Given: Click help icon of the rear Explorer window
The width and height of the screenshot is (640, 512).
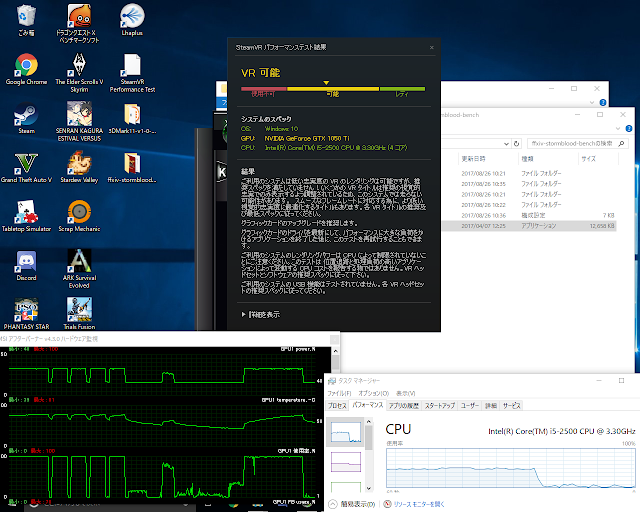Looking at the screenshot, I should [602, 102].
